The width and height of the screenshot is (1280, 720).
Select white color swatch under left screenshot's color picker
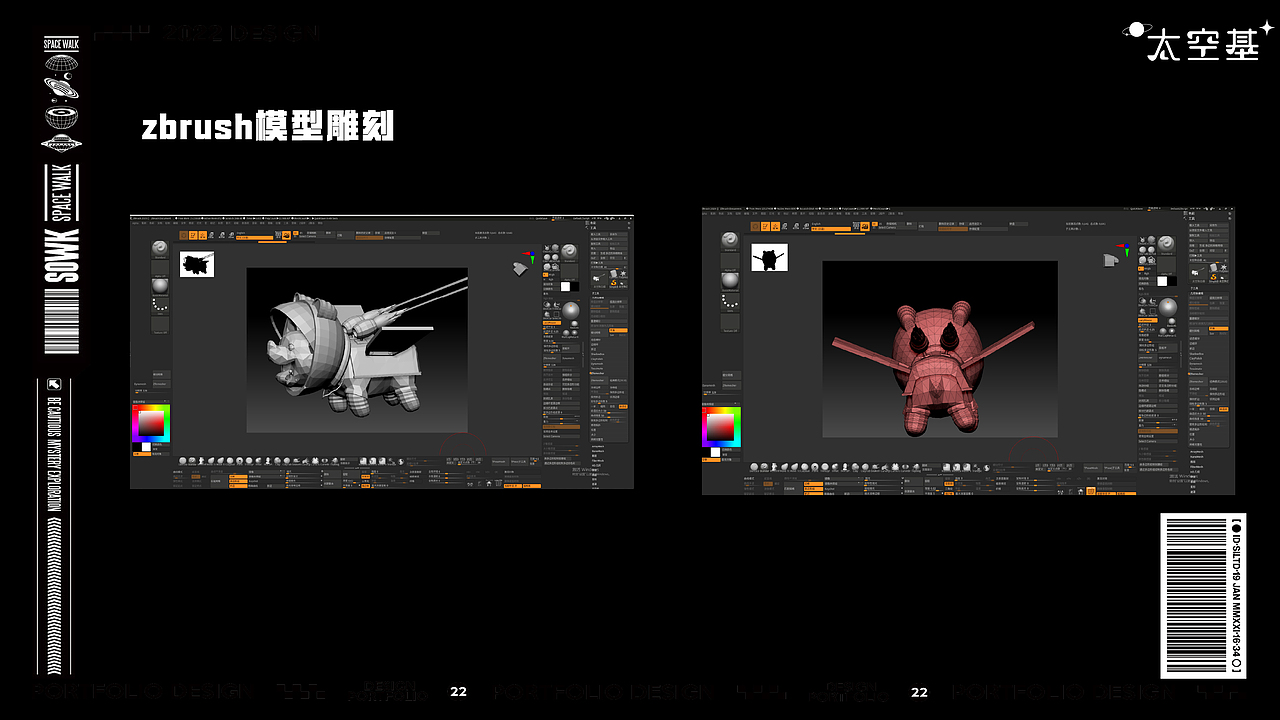point(146,447)
